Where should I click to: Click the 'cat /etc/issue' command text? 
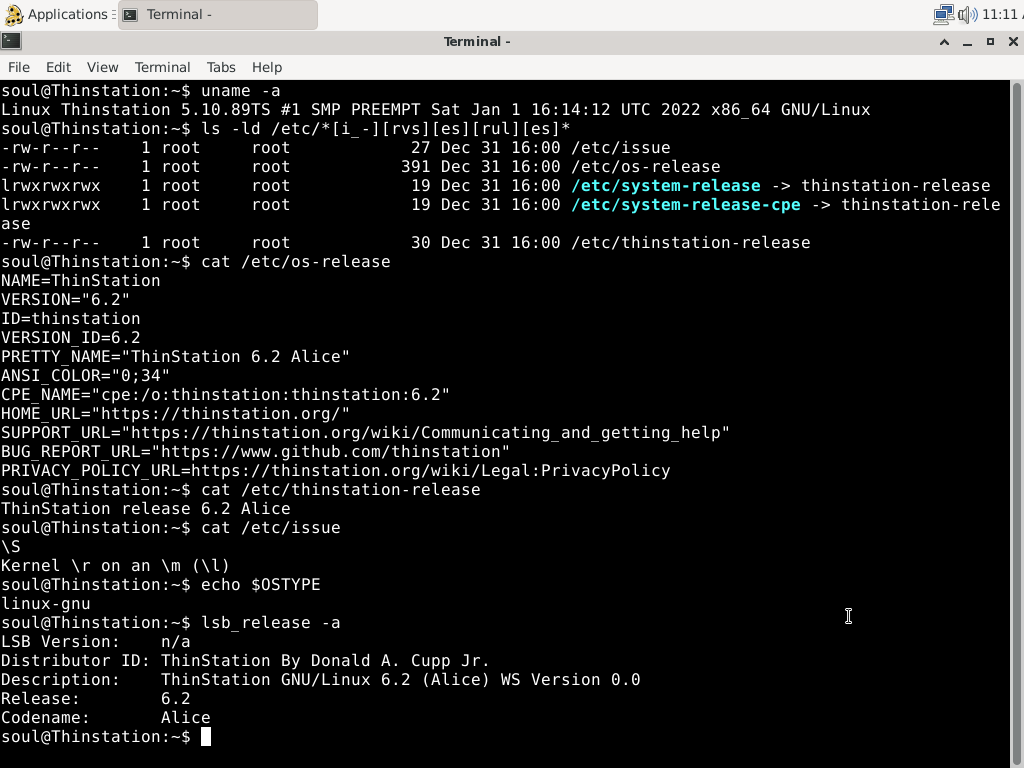[270, 528]
